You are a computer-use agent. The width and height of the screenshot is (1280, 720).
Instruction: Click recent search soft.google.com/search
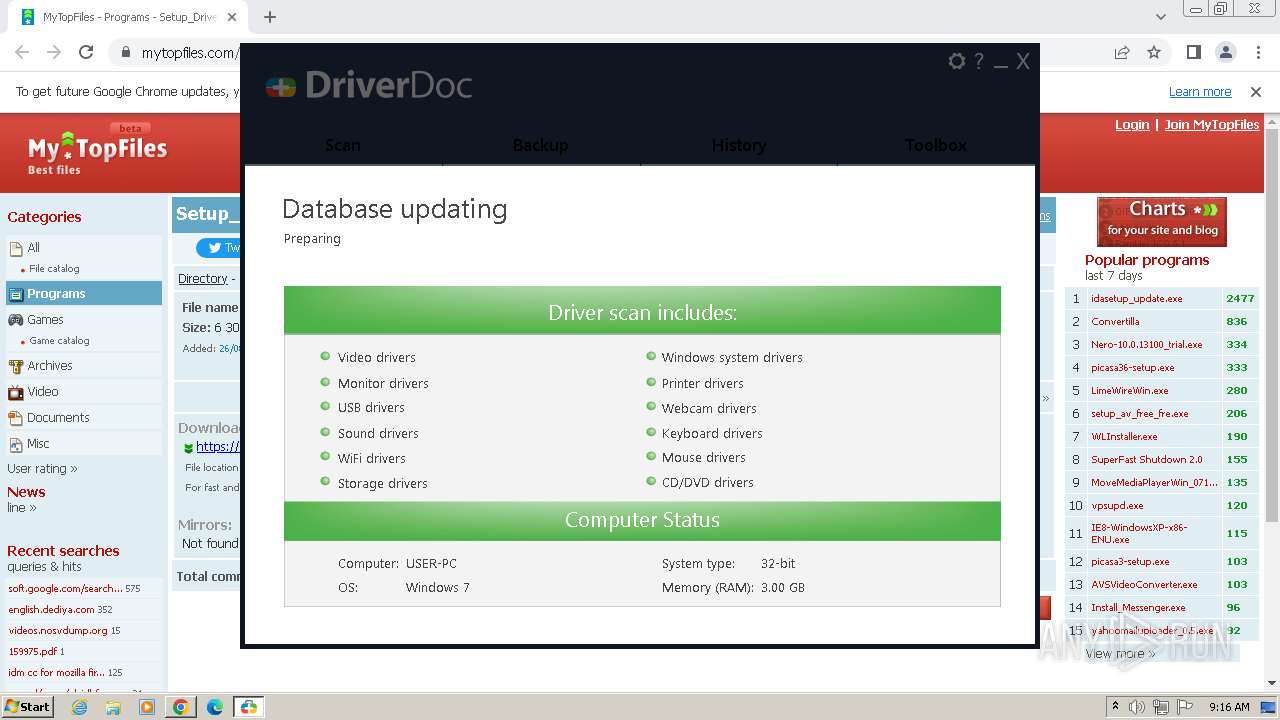tap(65, 588)
